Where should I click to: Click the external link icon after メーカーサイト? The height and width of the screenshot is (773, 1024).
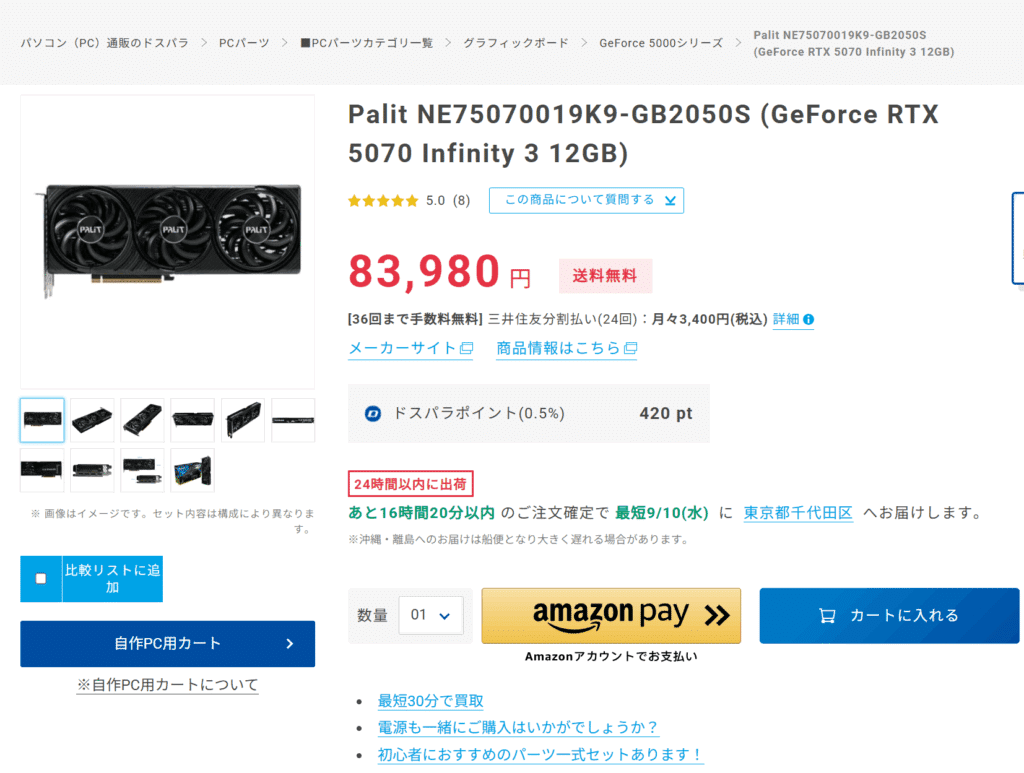click(466, 348)
